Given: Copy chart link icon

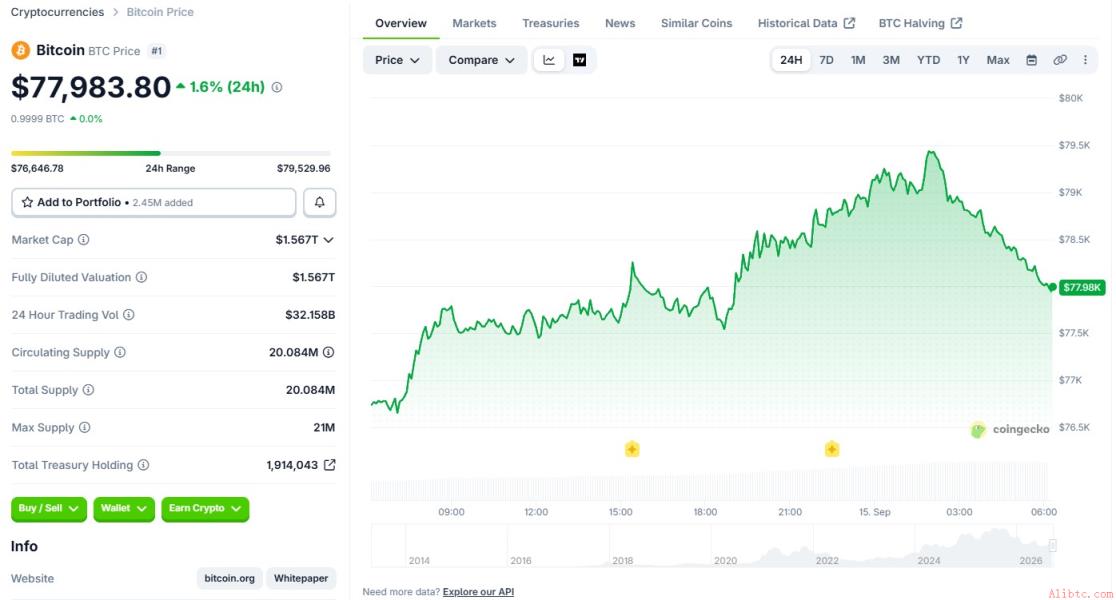Looking at the screenshot, I should [x=1060, y=60].
